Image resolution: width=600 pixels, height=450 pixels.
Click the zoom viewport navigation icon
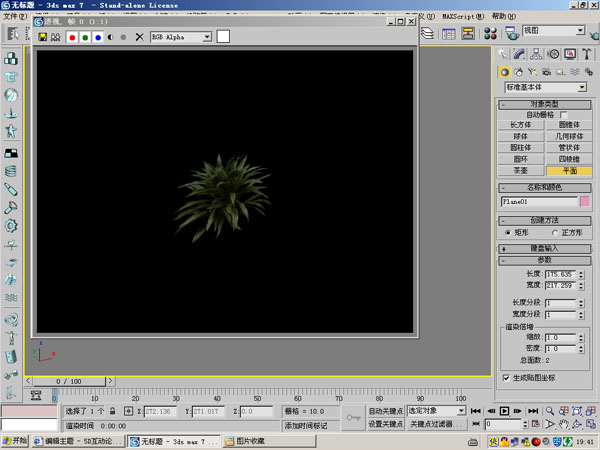tap(550, 411)
